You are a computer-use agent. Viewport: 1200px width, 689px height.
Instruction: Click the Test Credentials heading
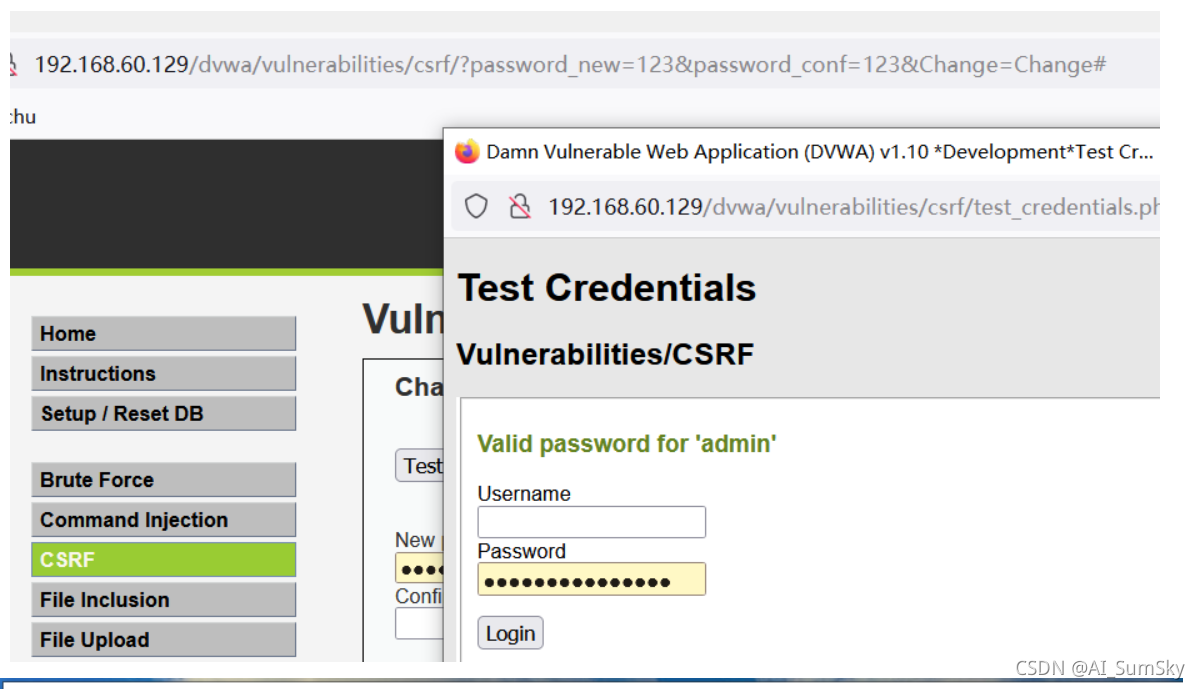tap(607, 288)
